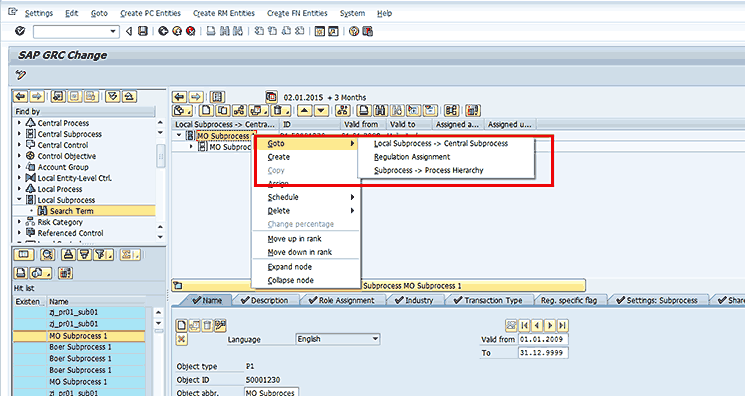The height and width of the screenshot is (396, 745).
Task: Collapse the Local Subprocess tree node
Action: click(x=19, y=200)
